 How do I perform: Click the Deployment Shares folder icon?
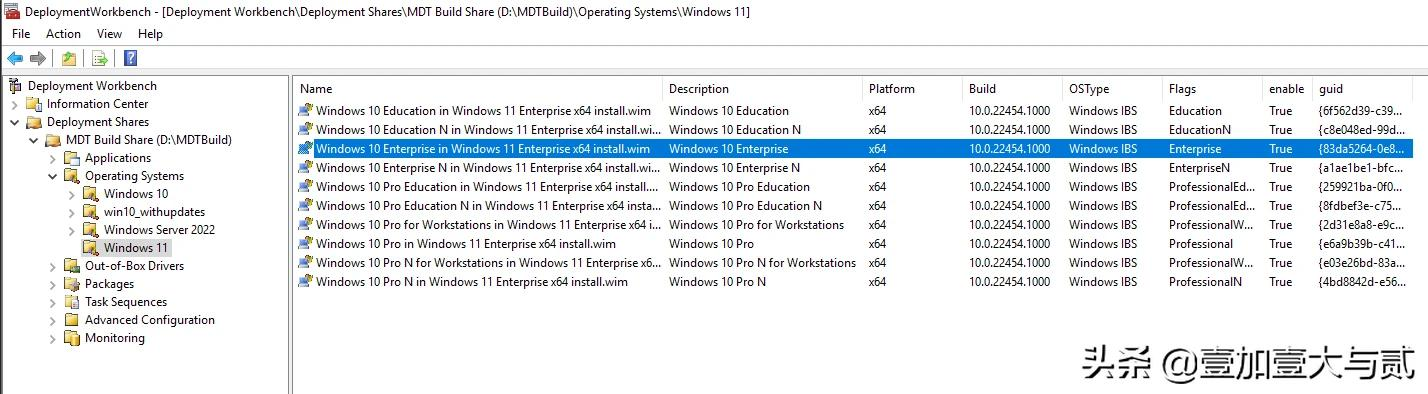[x=34, y=122]
